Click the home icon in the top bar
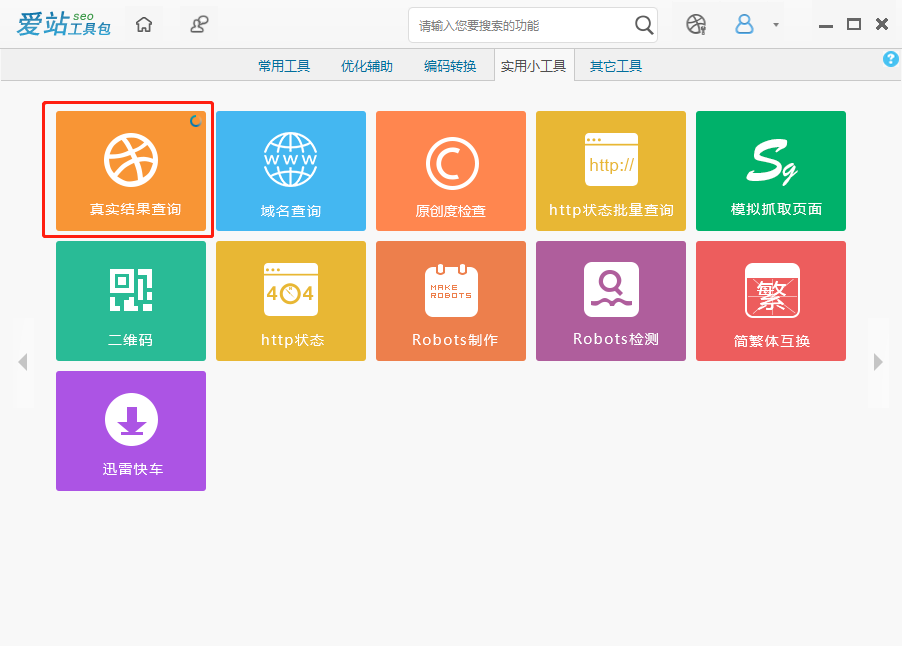Viewport: 902px width, 646px height. coord(143,24)
